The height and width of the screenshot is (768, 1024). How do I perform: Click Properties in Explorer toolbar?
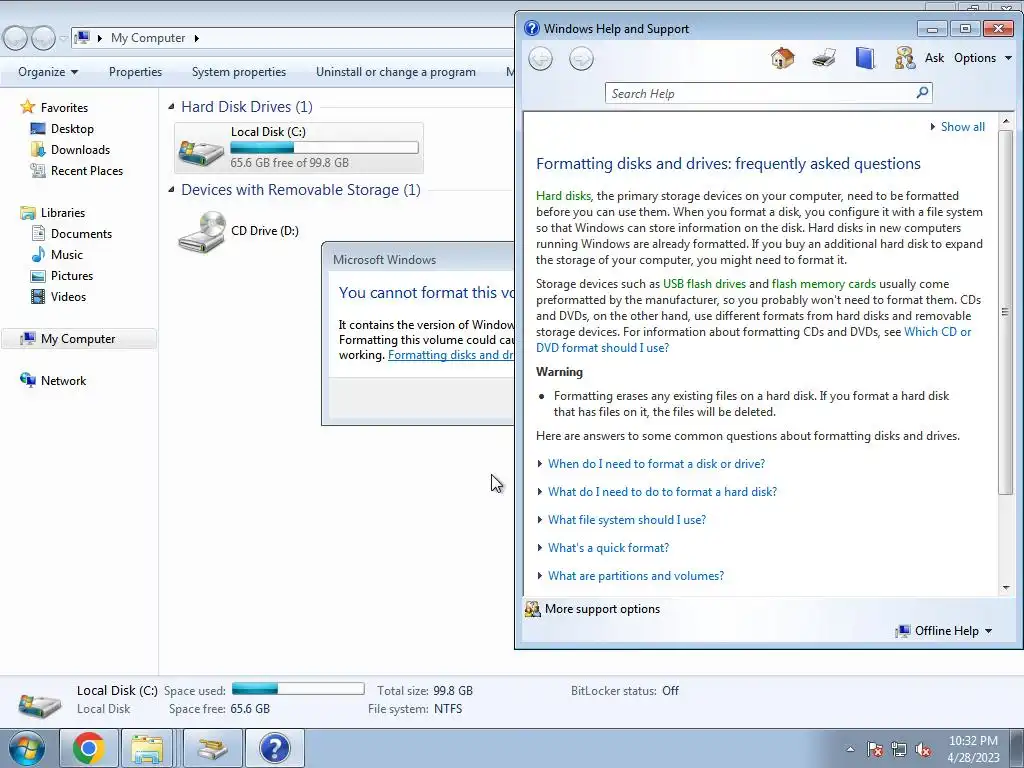(135, 72)
